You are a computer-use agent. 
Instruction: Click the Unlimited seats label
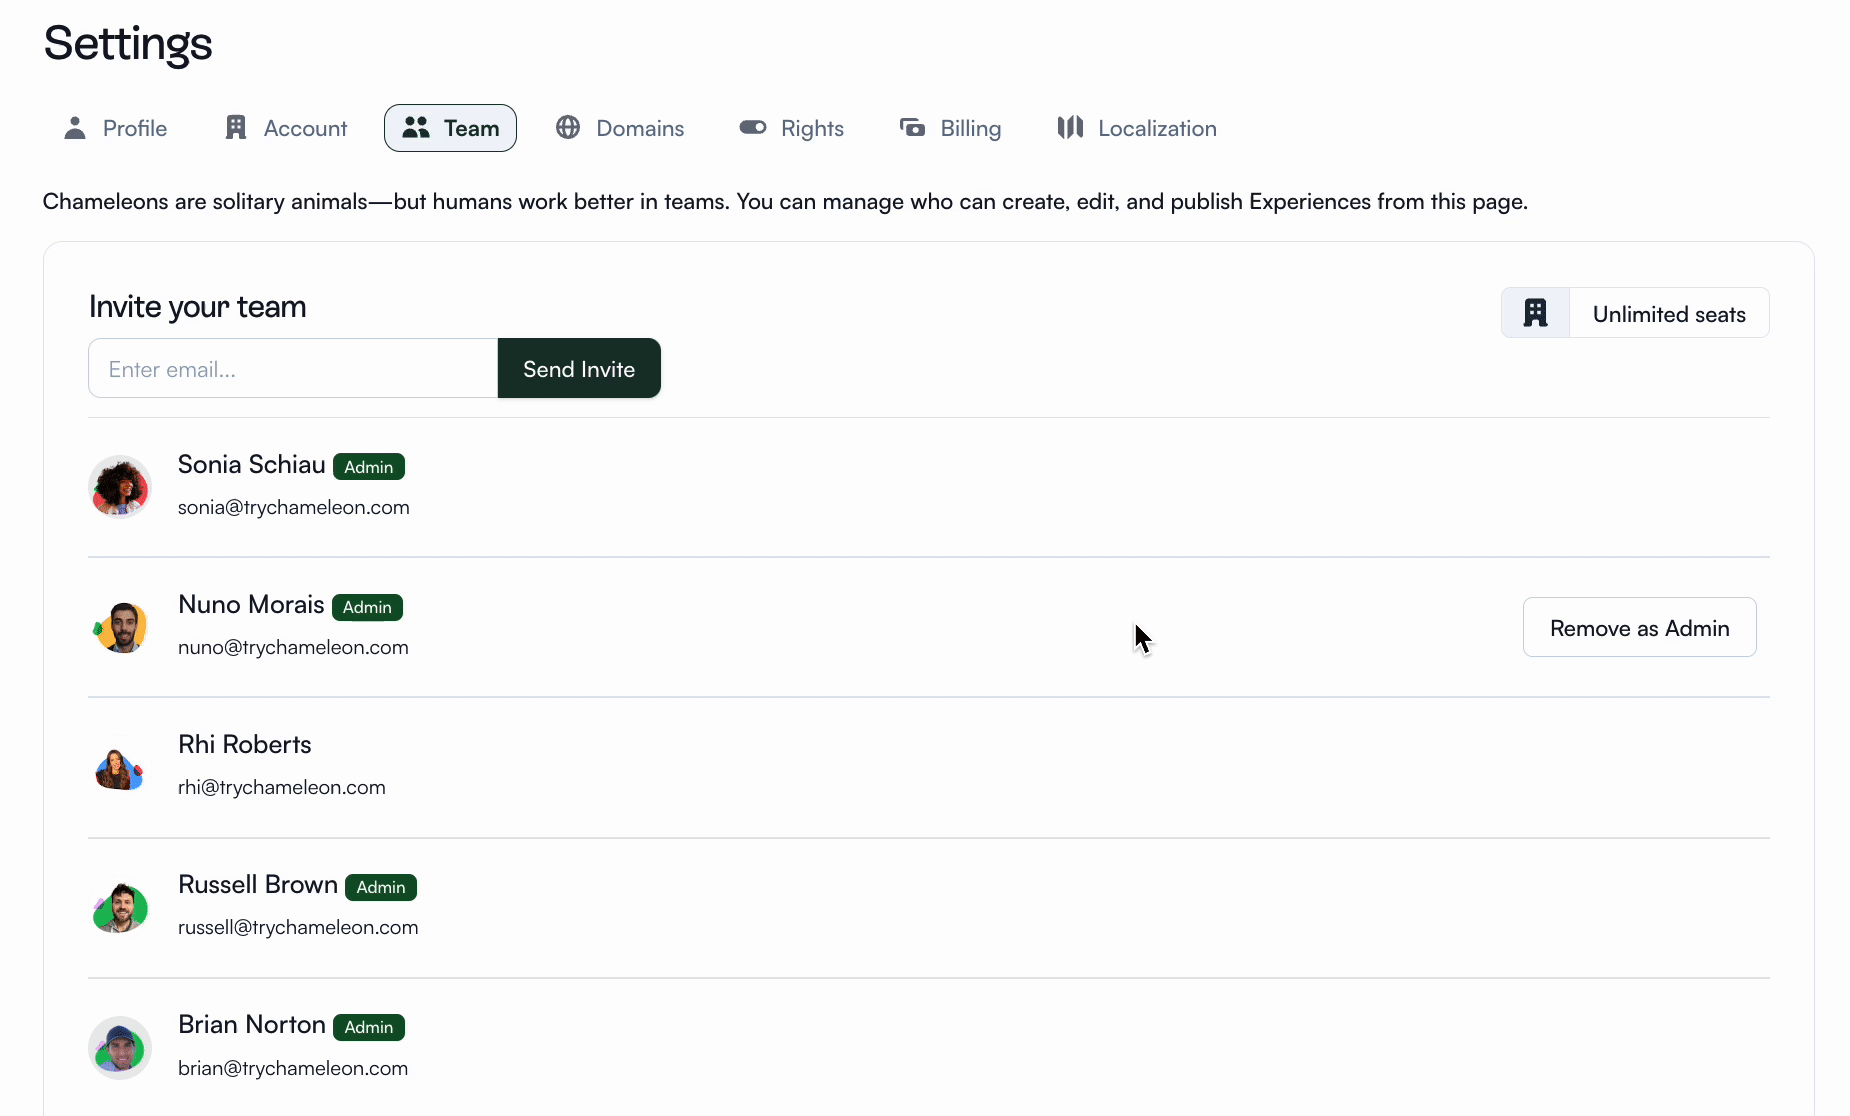click(x=1668, y=313)
